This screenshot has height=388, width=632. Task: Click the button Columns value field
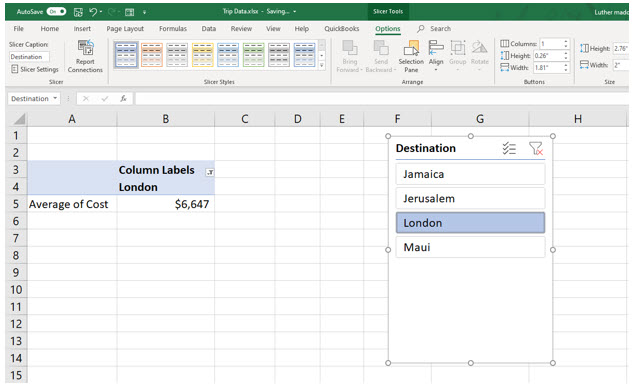pyautogui.click(x=551, y=44)
